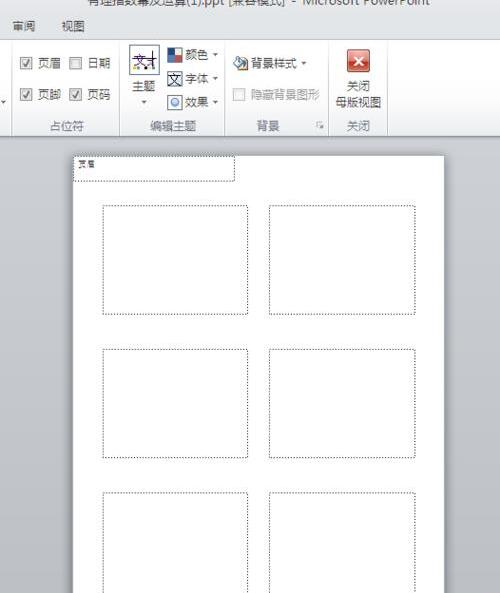500x593 pixels.
Task: Select the top-left slide placeholder thumbnail
Action: coord(175,260)
